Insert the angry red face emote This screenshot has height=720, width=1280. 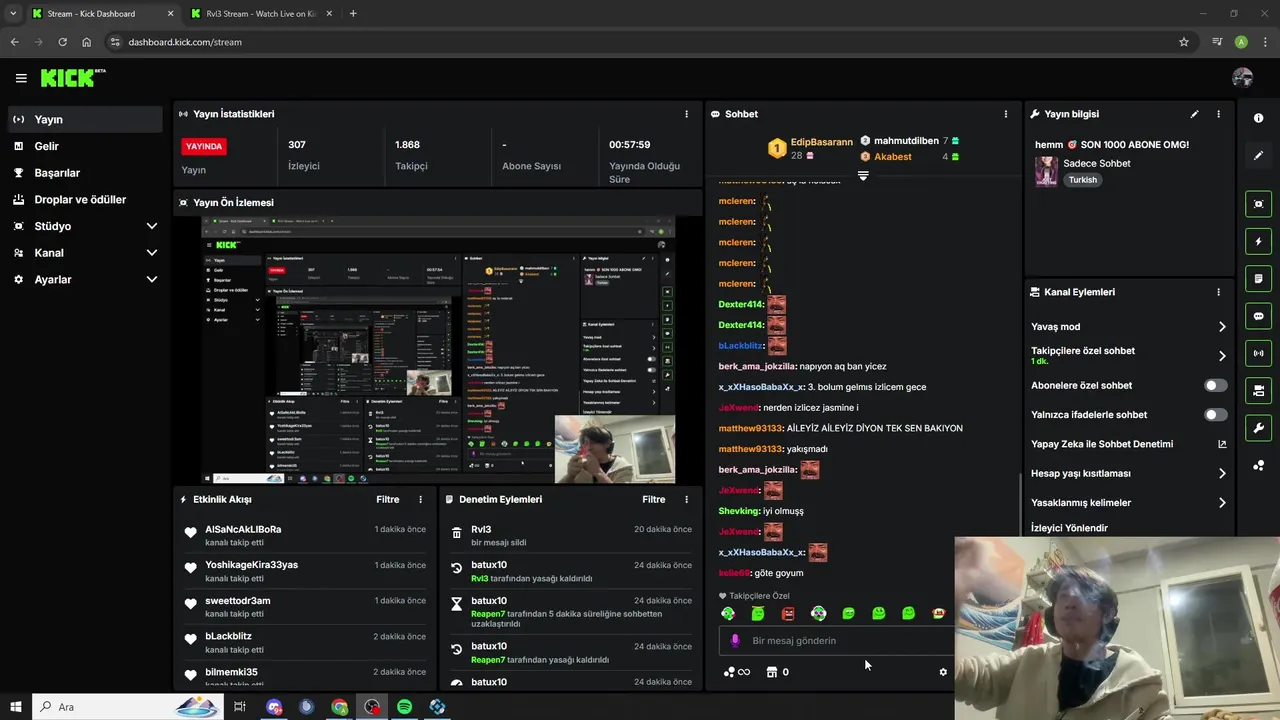tap(788, 613)
